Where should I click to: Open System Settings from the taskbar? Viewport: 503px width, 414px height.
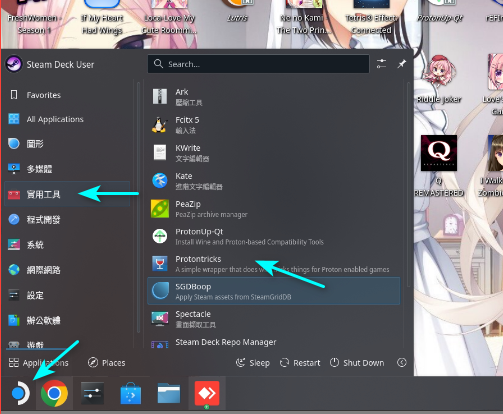[x=92, y=393]
